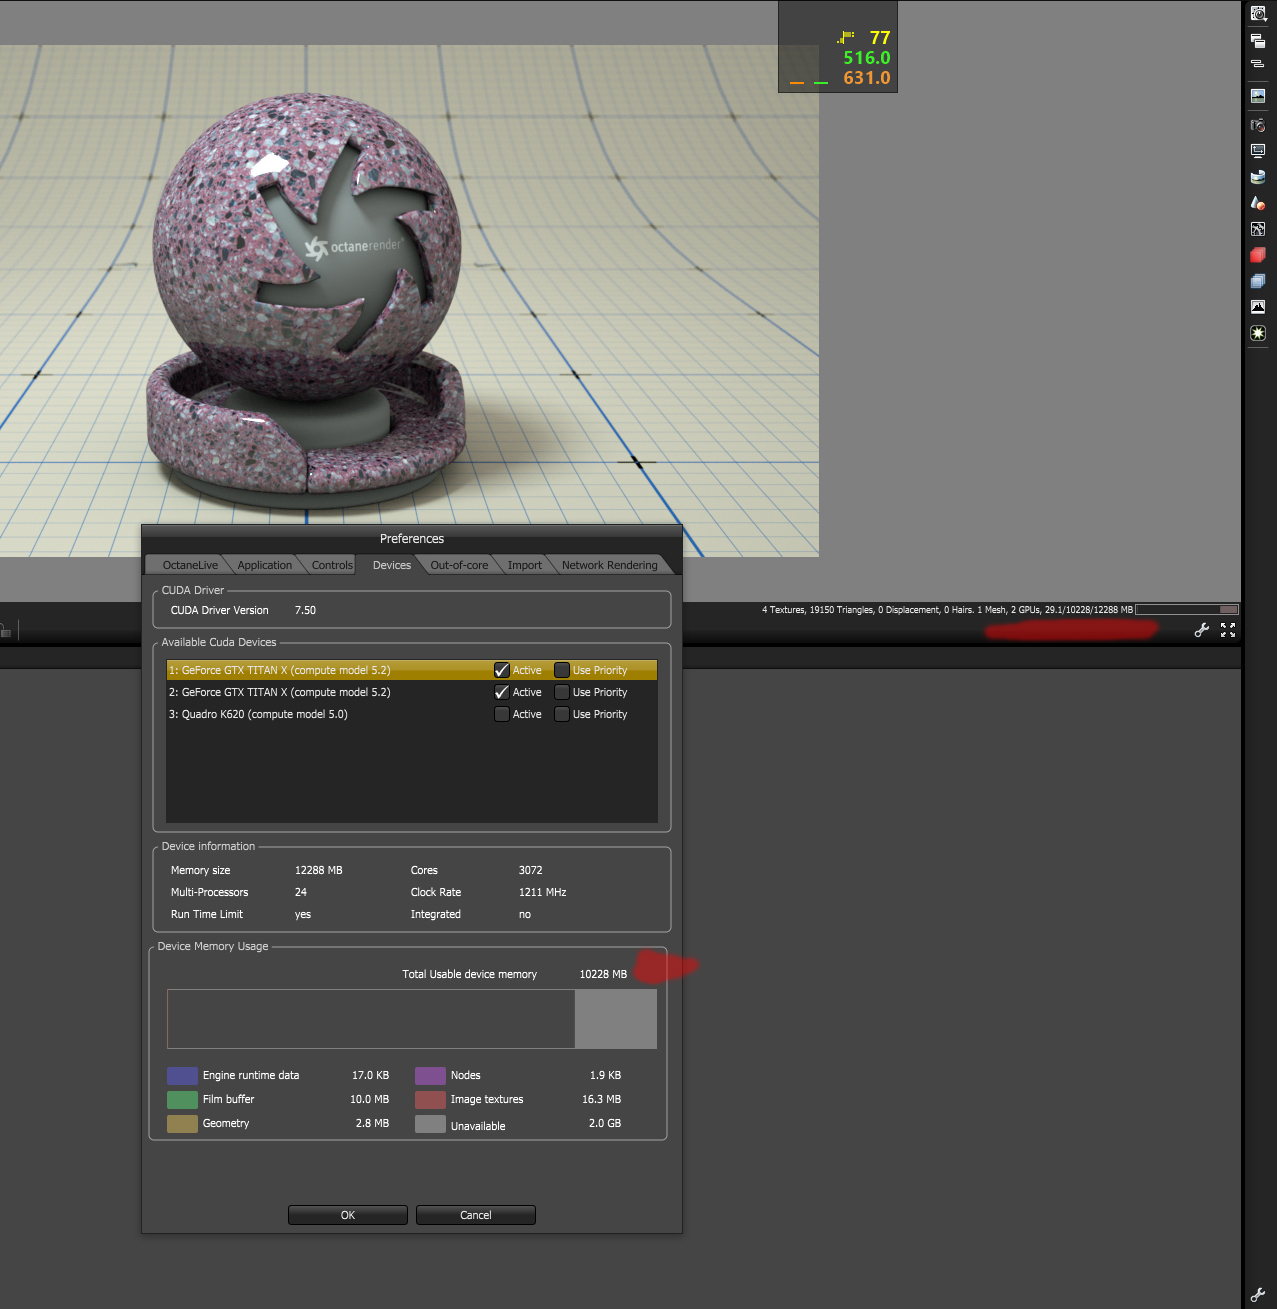This screenshot has height=1309, width=1277.
Task: Click the total usable memory value 10228 MB
Action: coord(603,974)
